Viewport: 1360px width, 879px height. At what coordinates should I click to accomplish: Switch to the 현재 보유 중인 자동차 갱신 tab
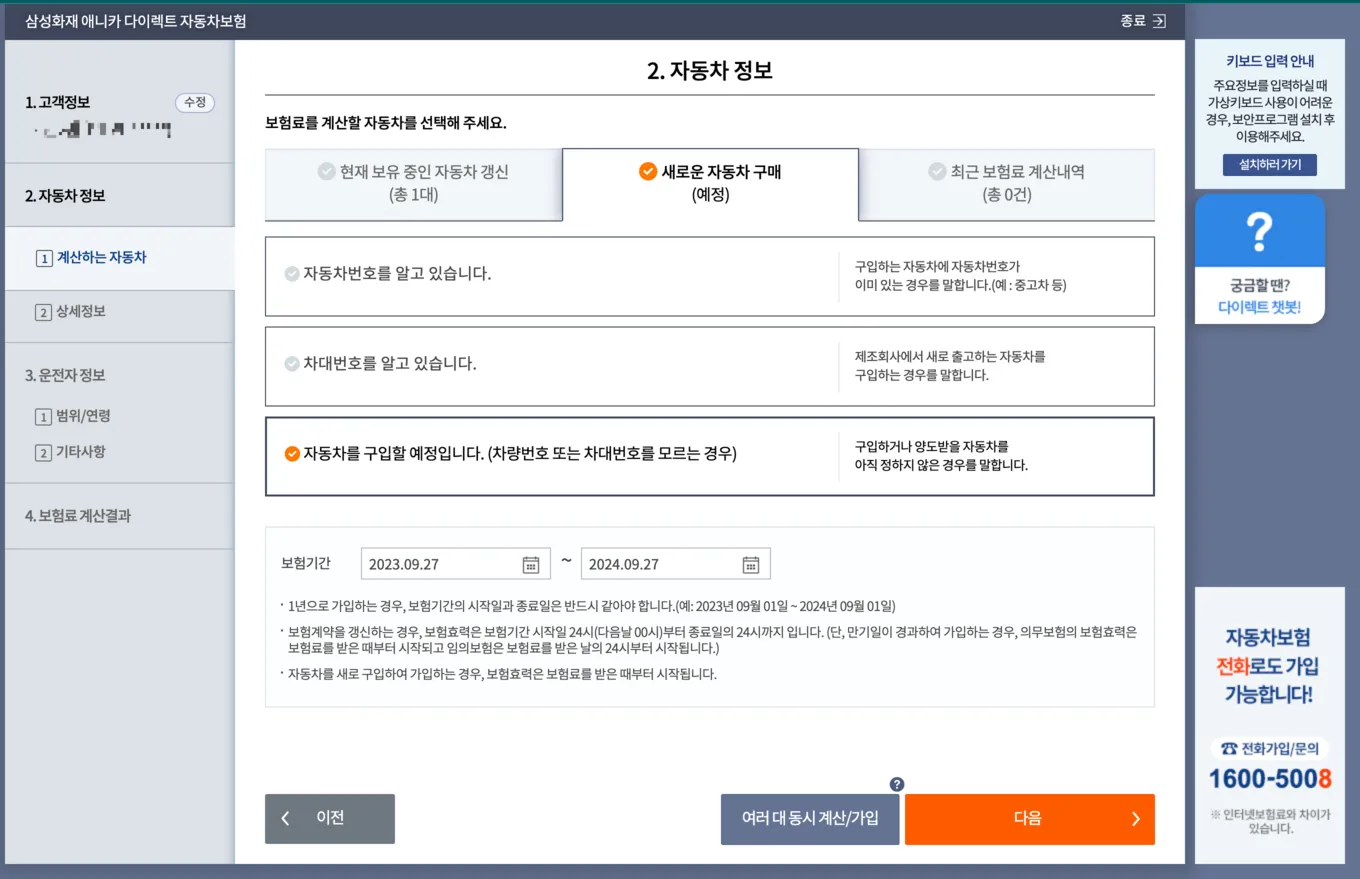(415, 184)
